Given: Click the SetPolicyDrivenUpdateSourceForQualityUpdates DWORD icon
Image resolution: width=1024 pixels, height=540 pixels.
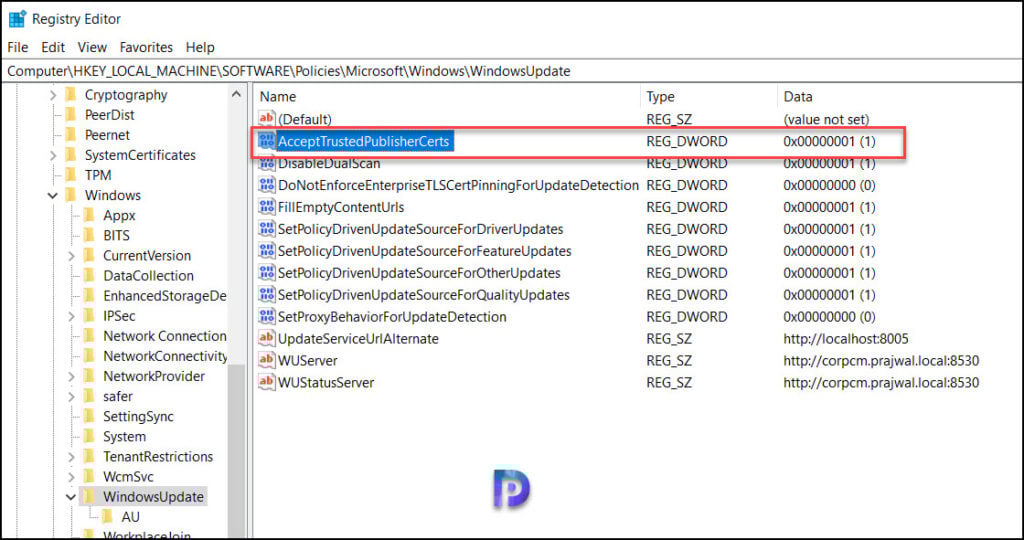Looking at the screenshot, I should 266,294.
